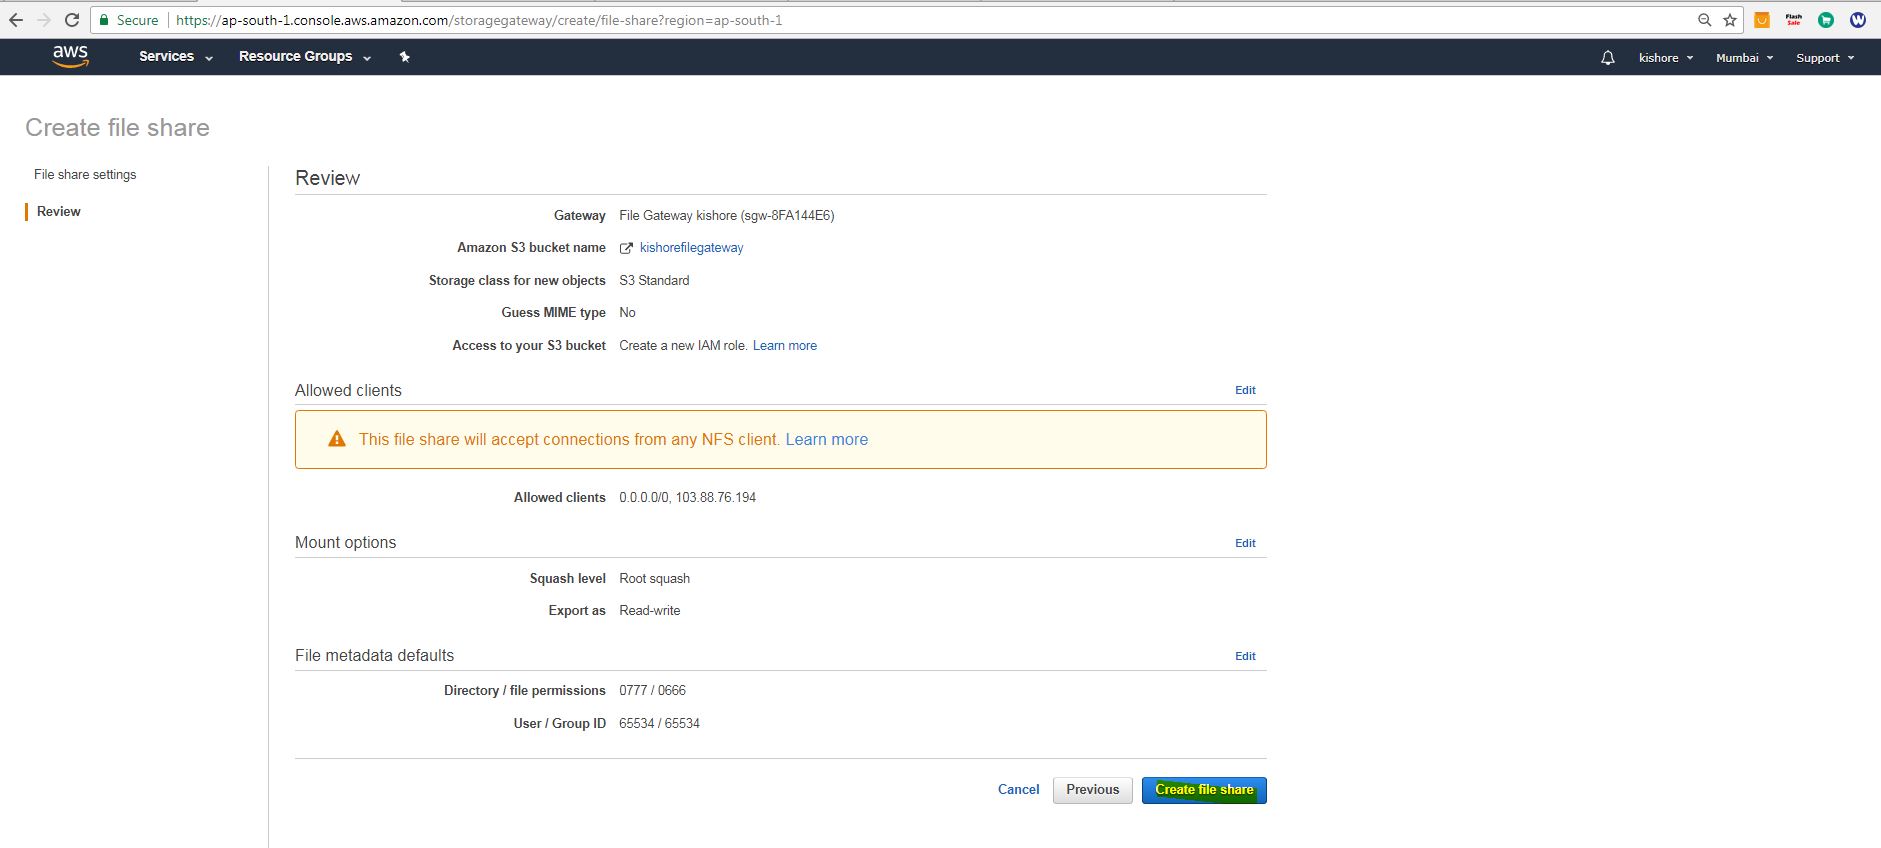Screen dimensions: 1881x848
Task: Click the Create file share button
Action: pyautogui.click(x=1204, y=790)
